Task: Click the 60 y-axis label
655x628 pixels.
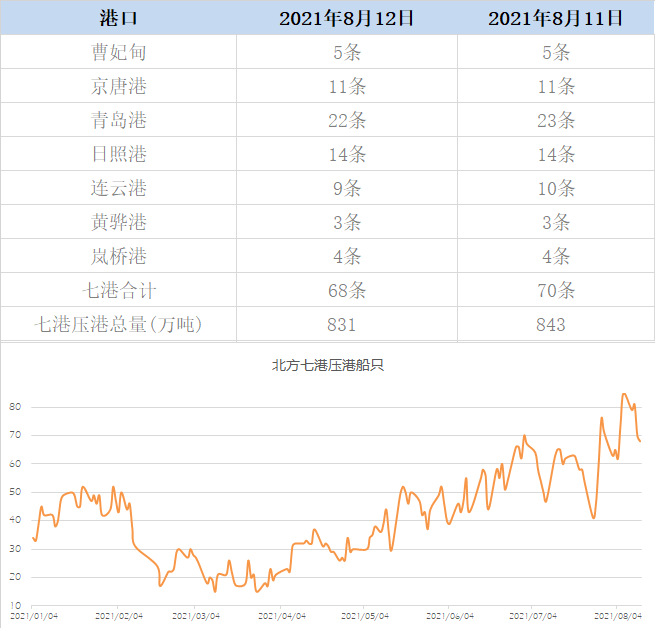Action: click(15, 463)
